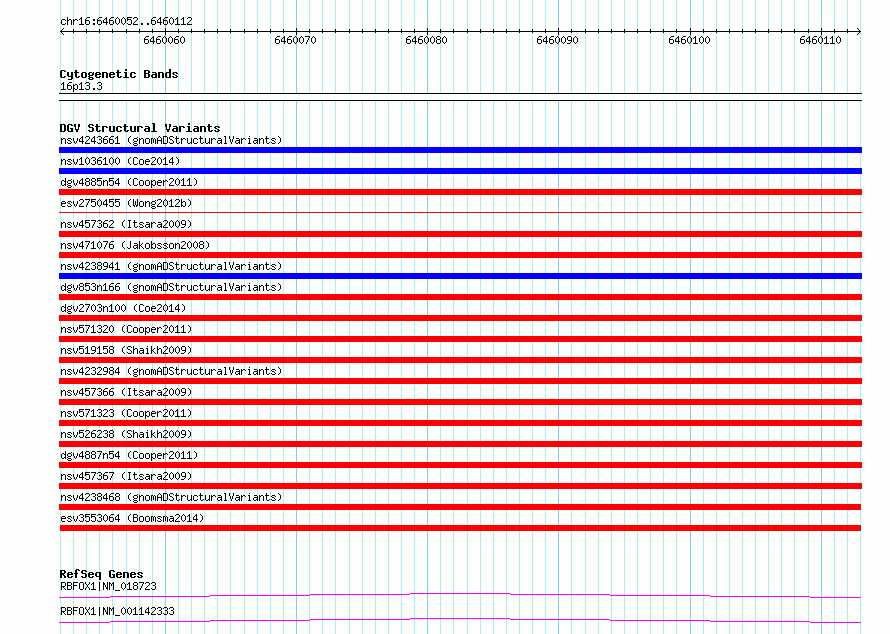The width and height of the screenshot is (890, 634).
Task: Click variant label nsv1036100 (Coe2014)
Action: (120, 161)
